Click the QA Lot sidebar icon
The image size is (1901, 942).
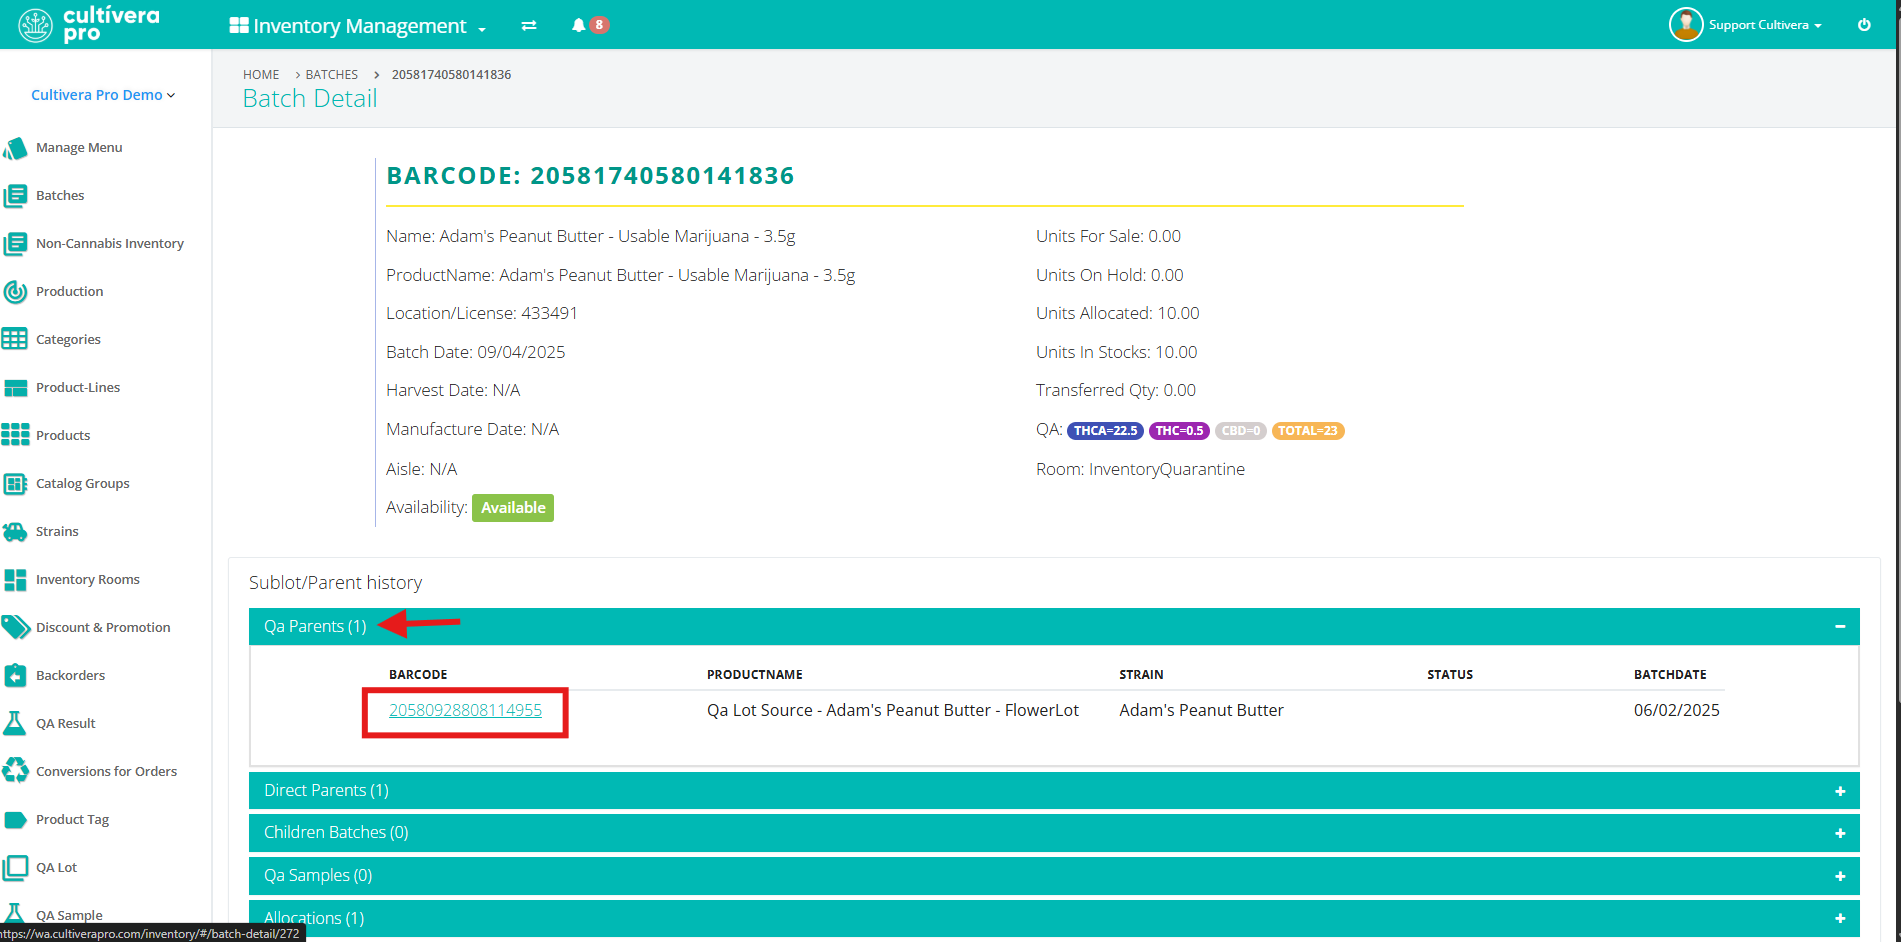[15, 868]
